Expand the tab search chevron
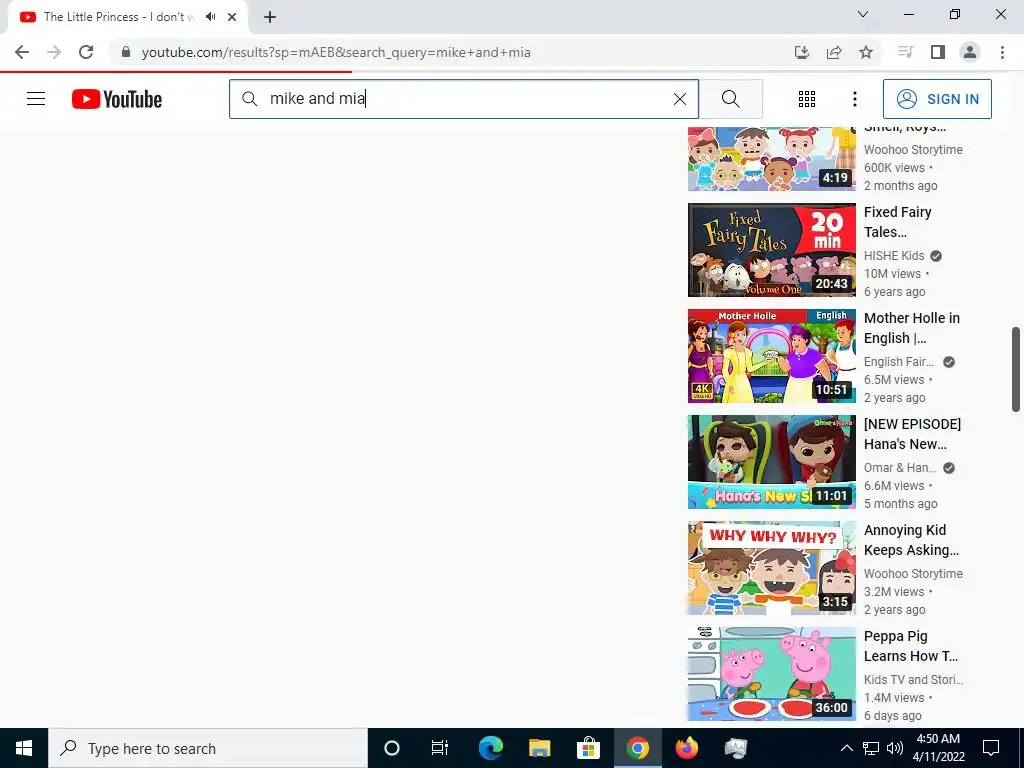1024x768 pixels. tap(863, 14)
